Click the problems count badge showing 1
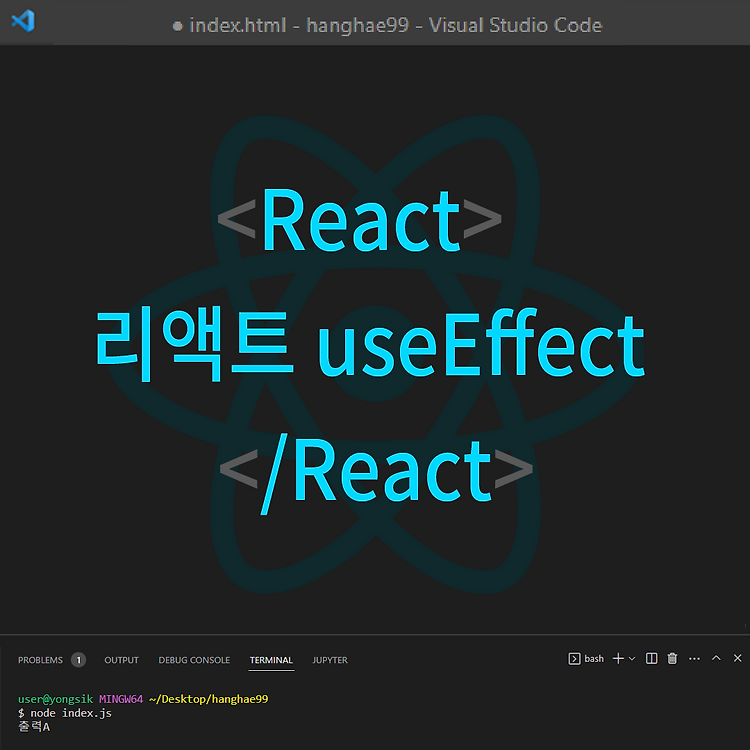The height and width of the screenshot is (750, 750). click(78, 660)
